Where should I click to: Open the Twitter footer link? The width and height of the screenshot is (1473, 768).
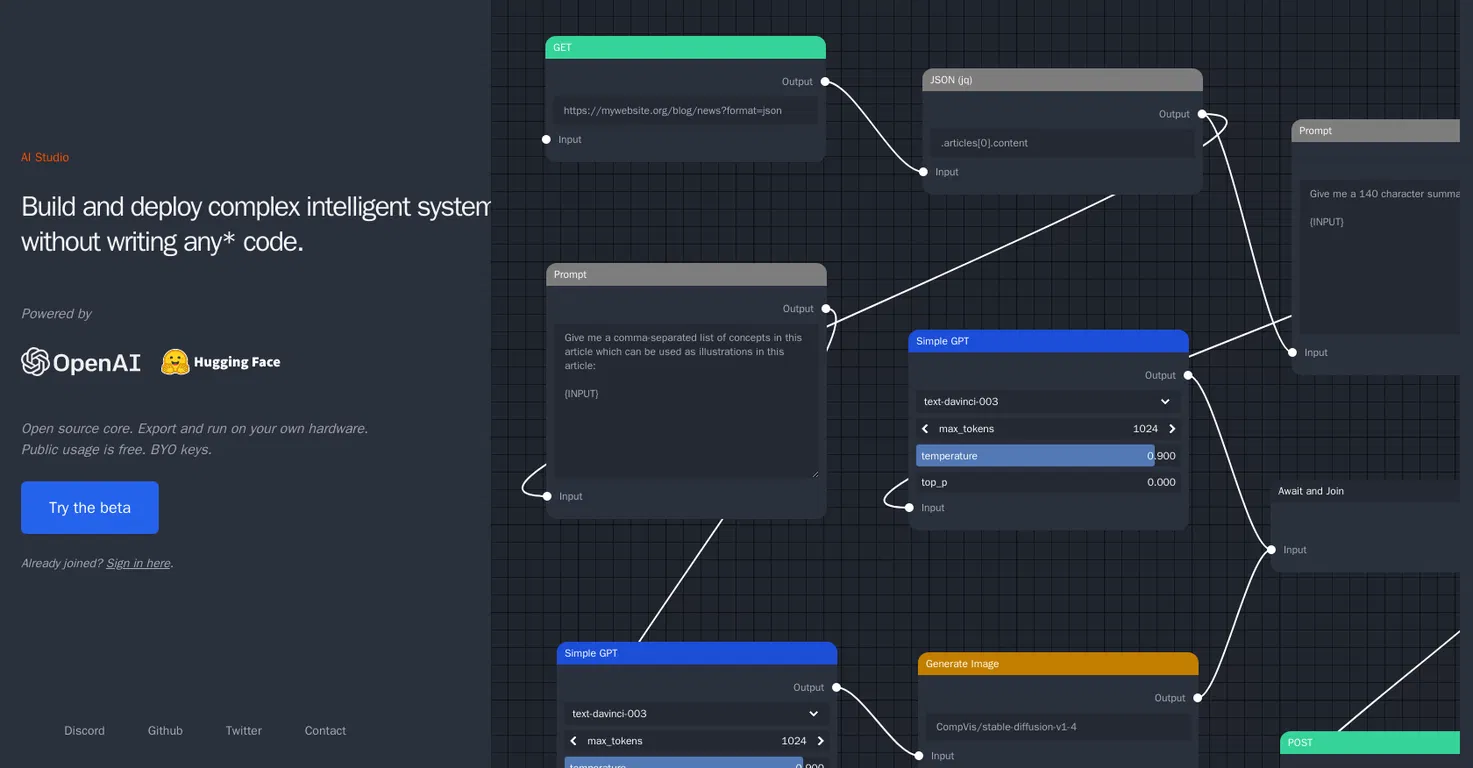pyautogui.click(x=244, y=731)
